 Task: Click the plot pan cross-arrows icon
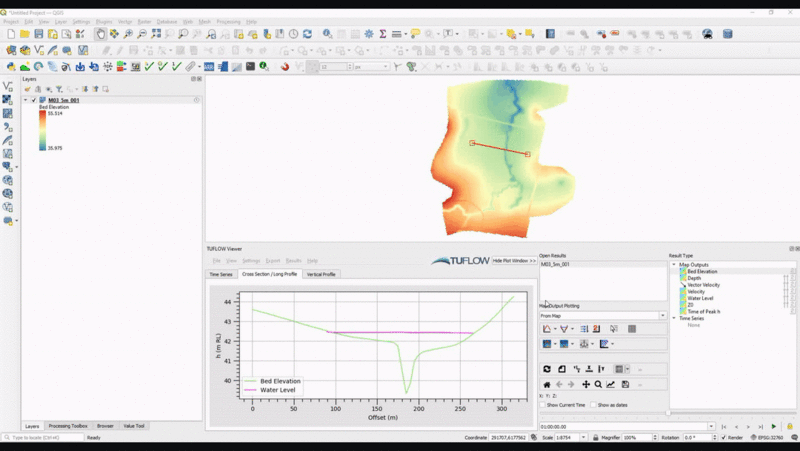click(x=586, y=384)
